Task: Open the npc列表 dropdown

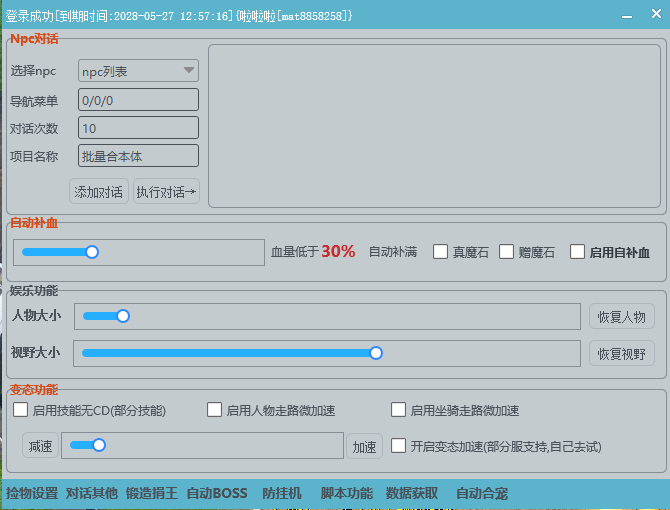Action: 138,71
